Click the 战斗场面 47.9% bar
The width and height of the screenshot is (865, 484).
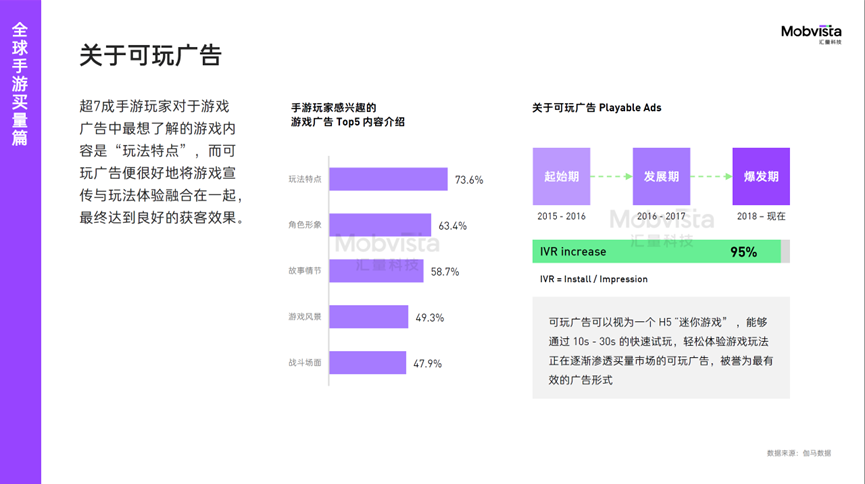pyautogui.click(x=367, y=363)
